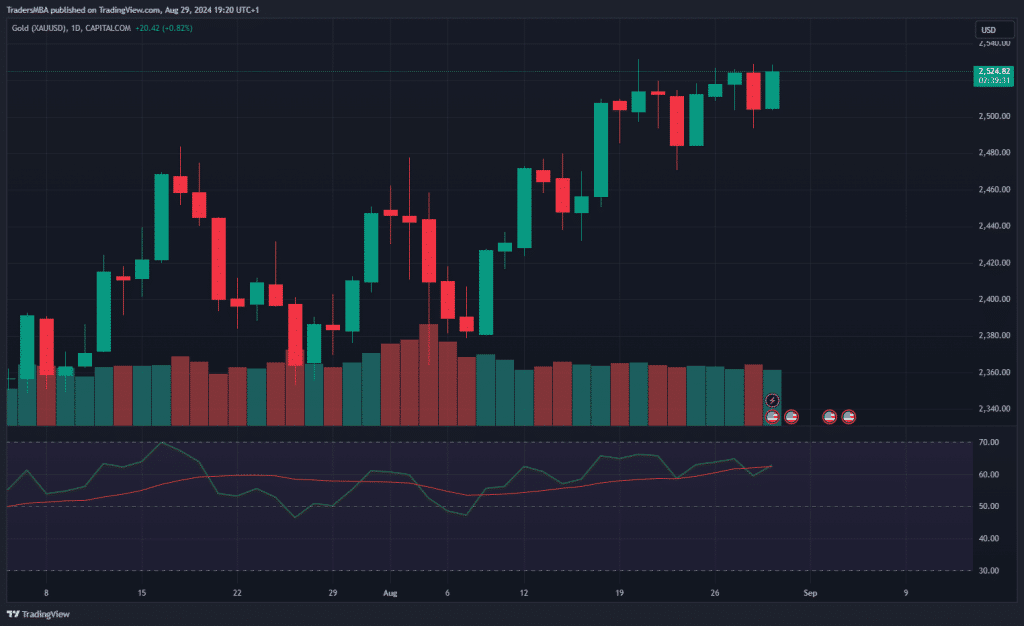The height and width of the screenshot is (626, 1024).
Task: Click the +20.42 (+0.82%) price change text
Action: coord(166,27)
